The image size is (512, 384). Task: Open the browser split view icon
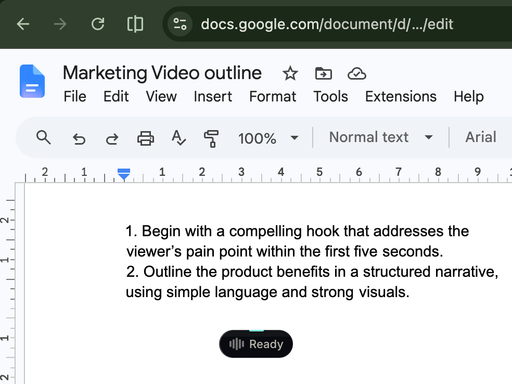pyautogui.click(x=135, y=24)
